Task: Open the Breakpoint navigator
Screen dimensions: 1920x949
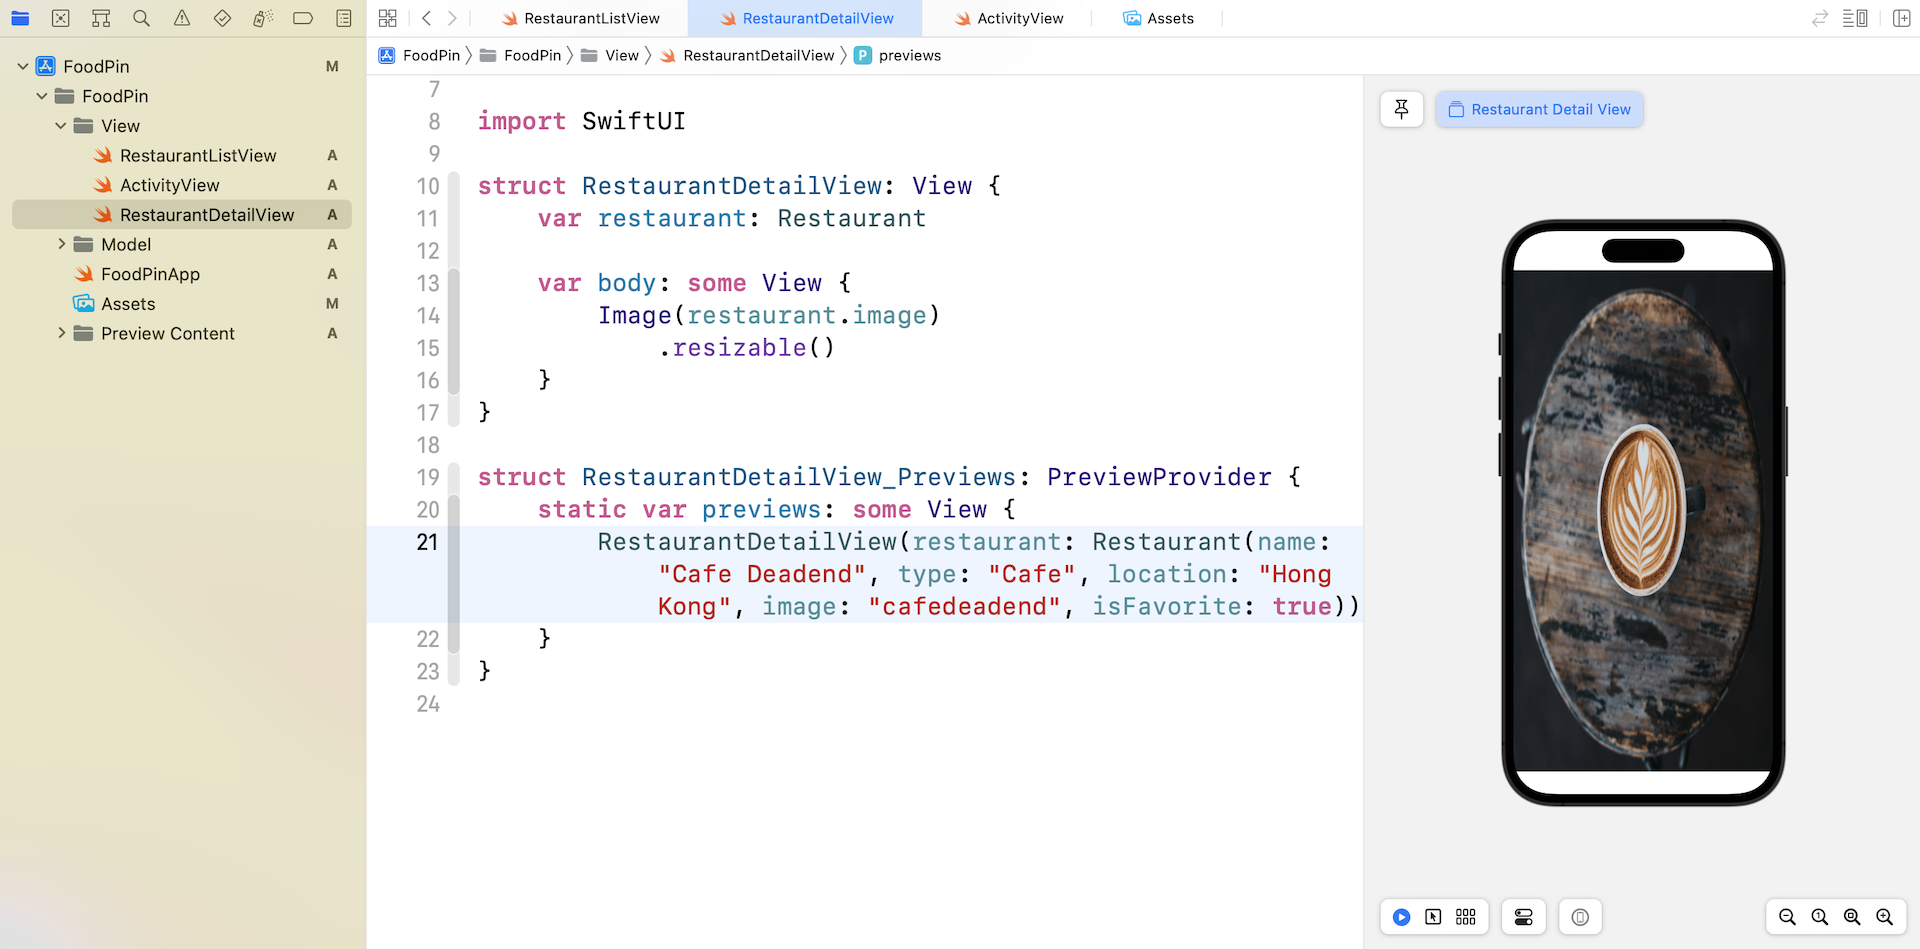Action: coord(303,18)
